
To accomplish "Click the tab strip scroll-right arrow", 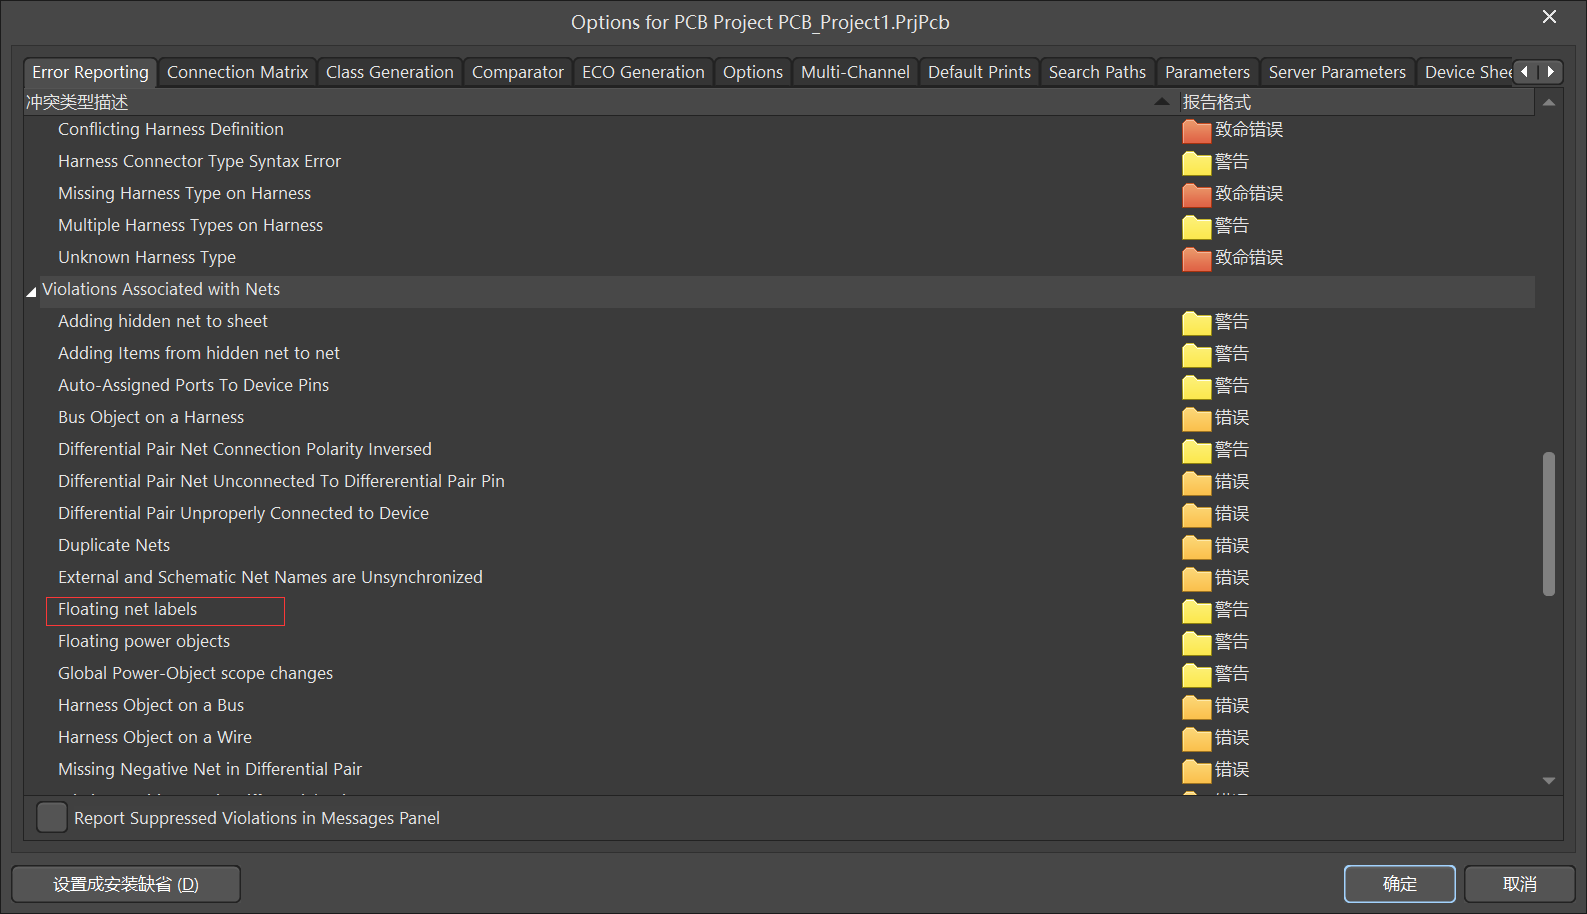I will tap(1550, 72).
